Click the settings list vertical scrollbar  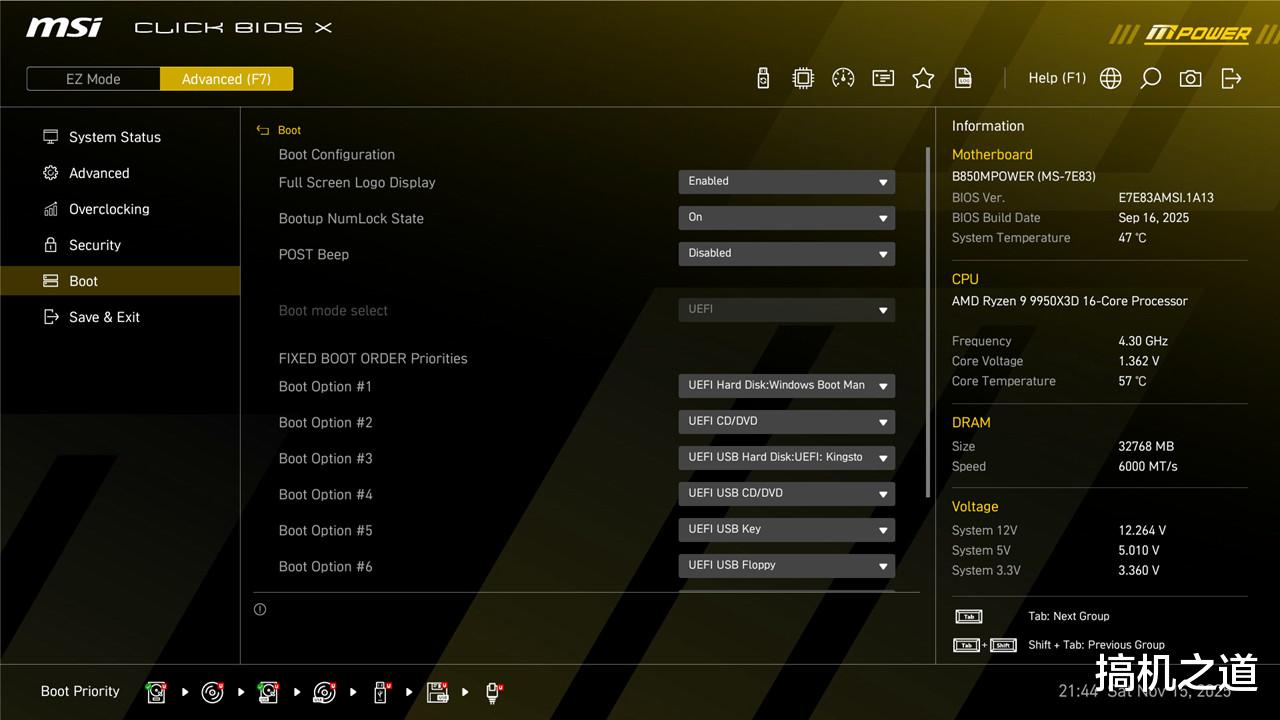928,321
